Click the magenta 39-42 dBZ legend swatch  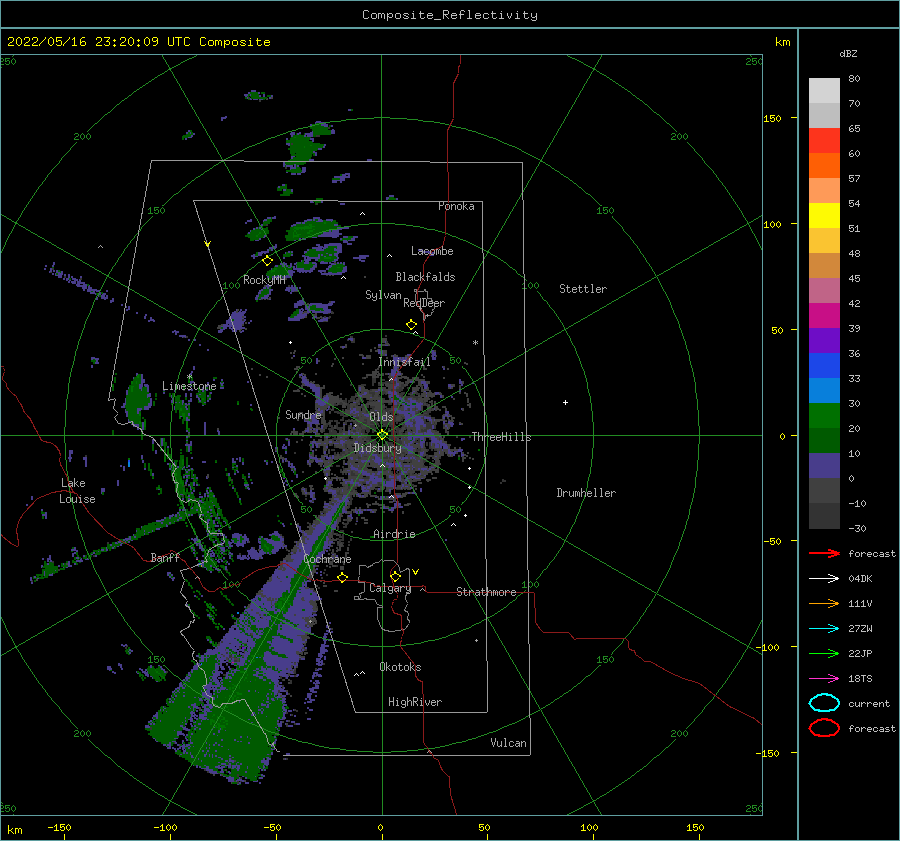[824, 315]
